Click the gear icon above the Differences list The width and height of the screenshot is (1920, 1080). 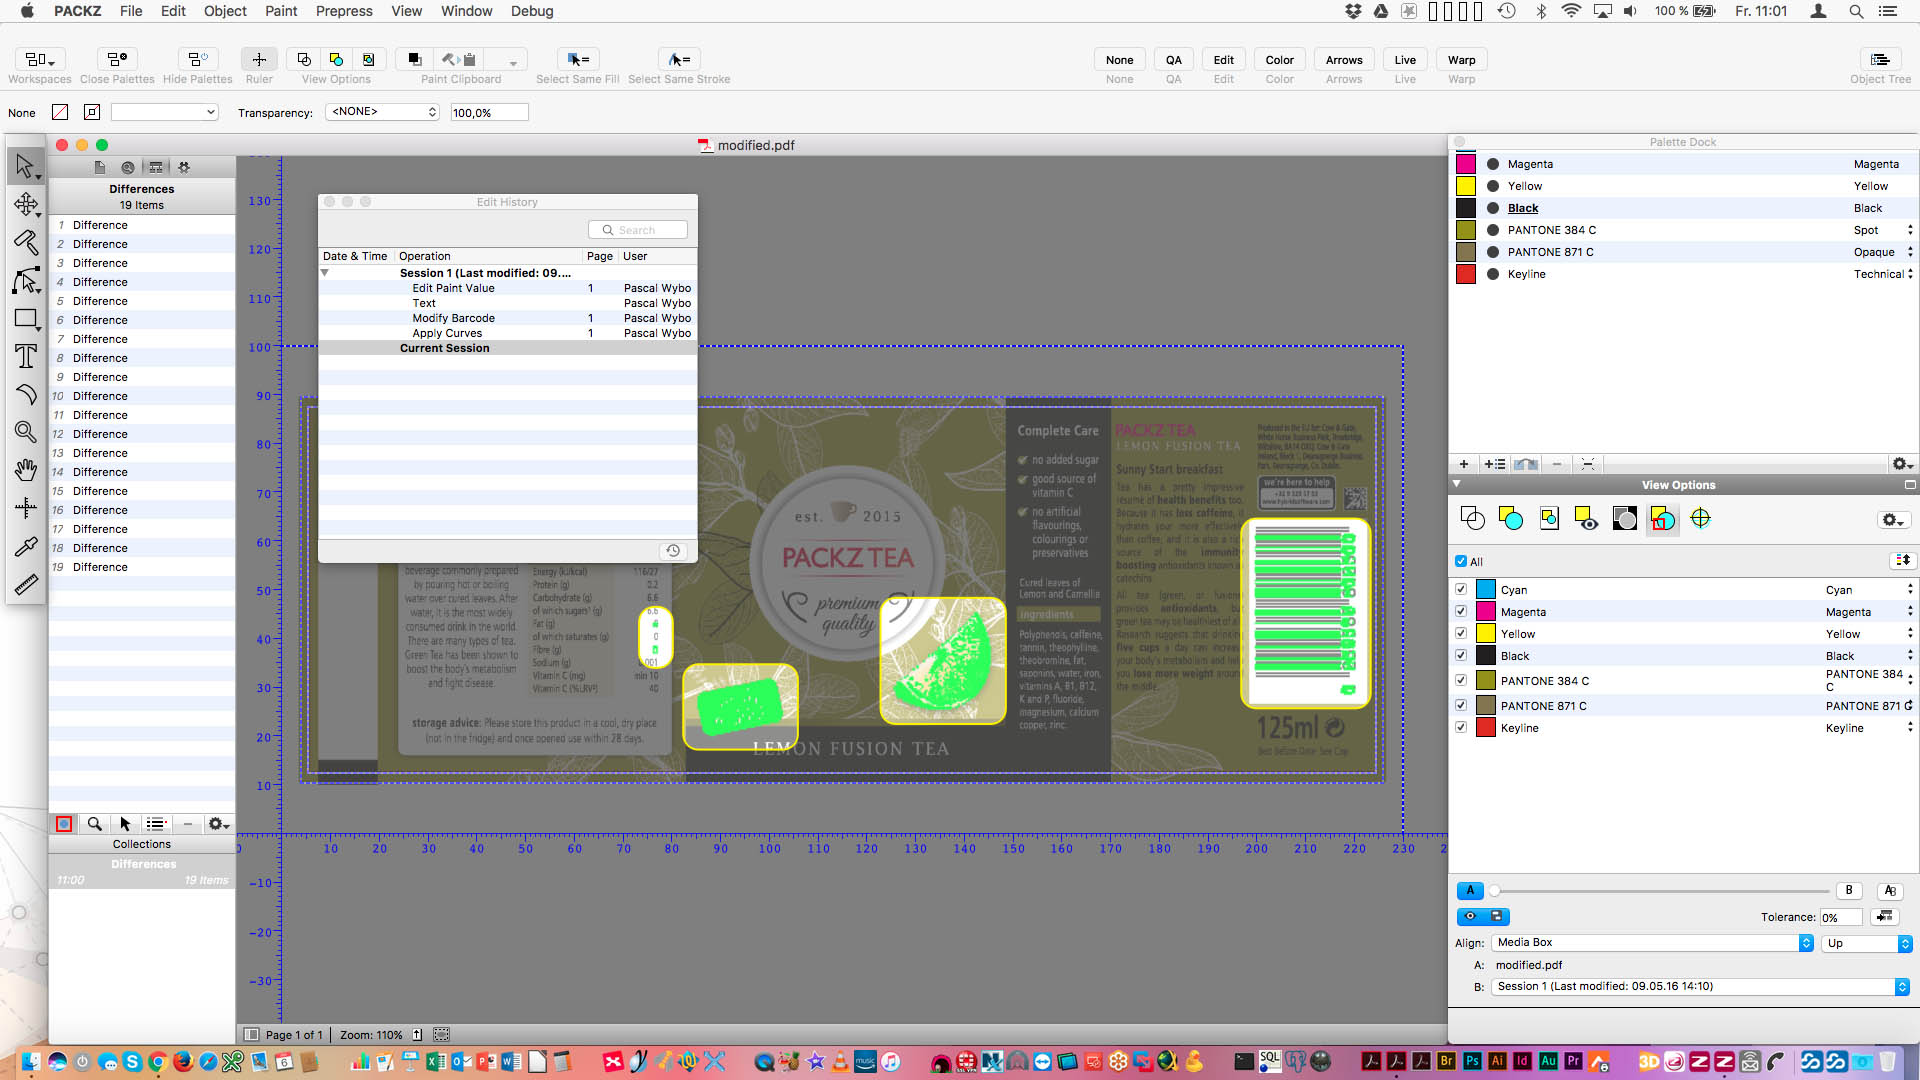point(184,167)
